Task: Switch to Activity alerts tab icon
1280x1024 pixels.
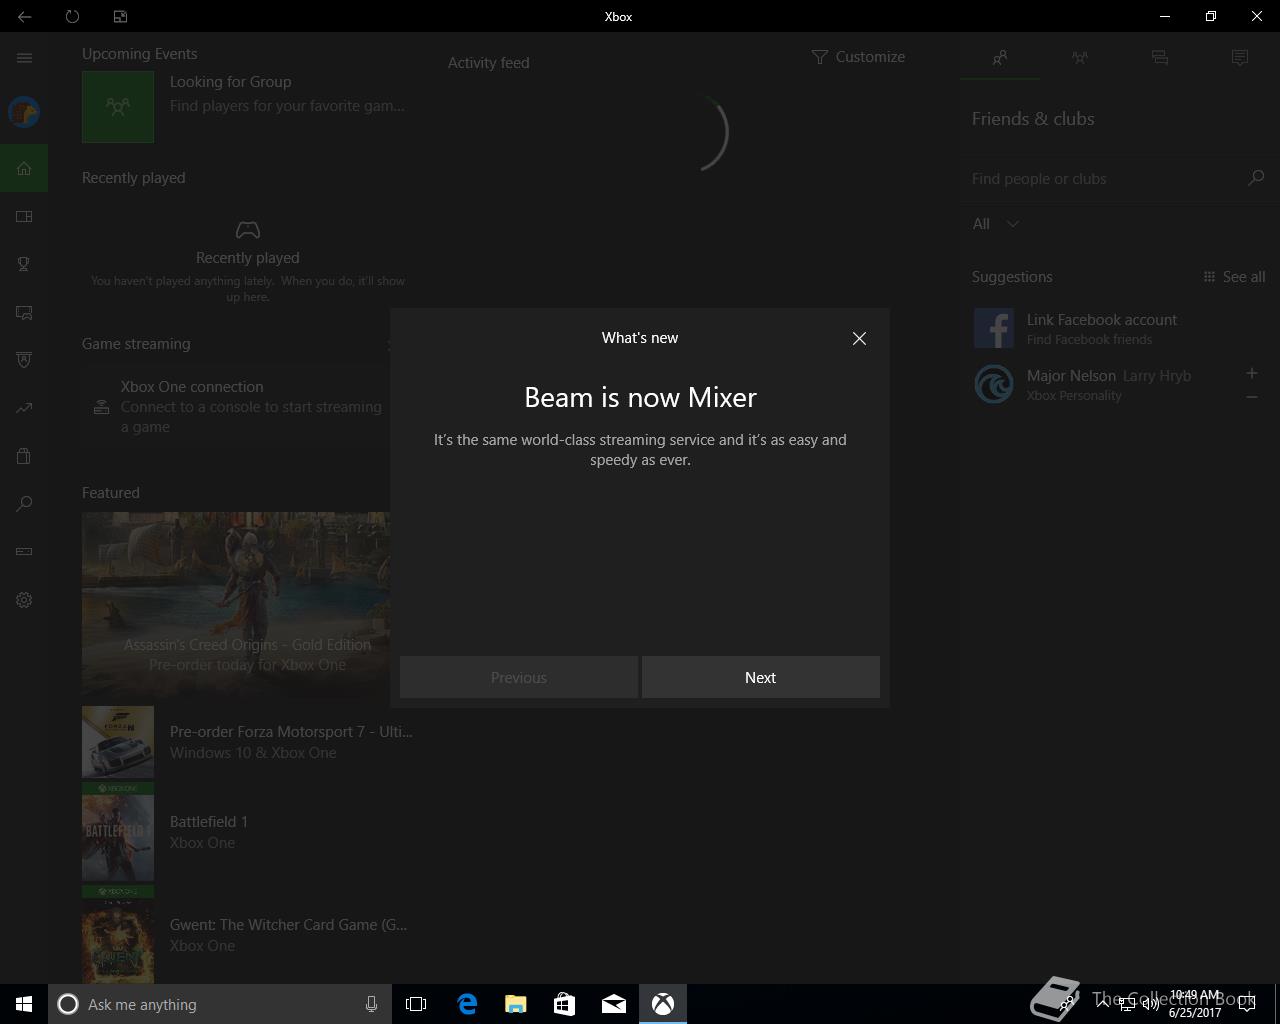Action: click(x=1240, y=58)
